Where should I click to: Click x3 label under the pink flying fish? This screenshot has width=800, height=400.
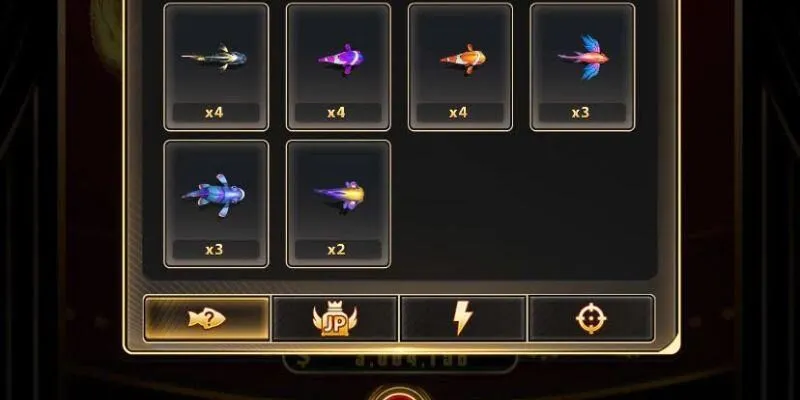582,112
